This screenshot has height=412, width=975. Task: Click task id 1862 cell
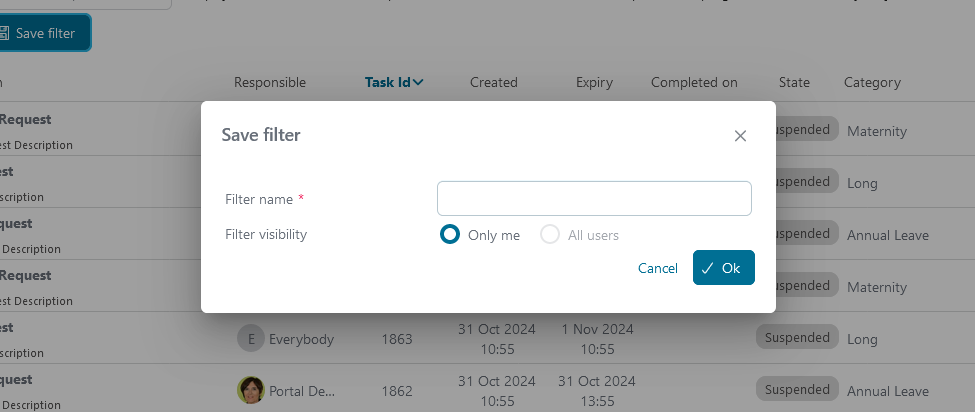pyautogui.click(x=397, y=391)
